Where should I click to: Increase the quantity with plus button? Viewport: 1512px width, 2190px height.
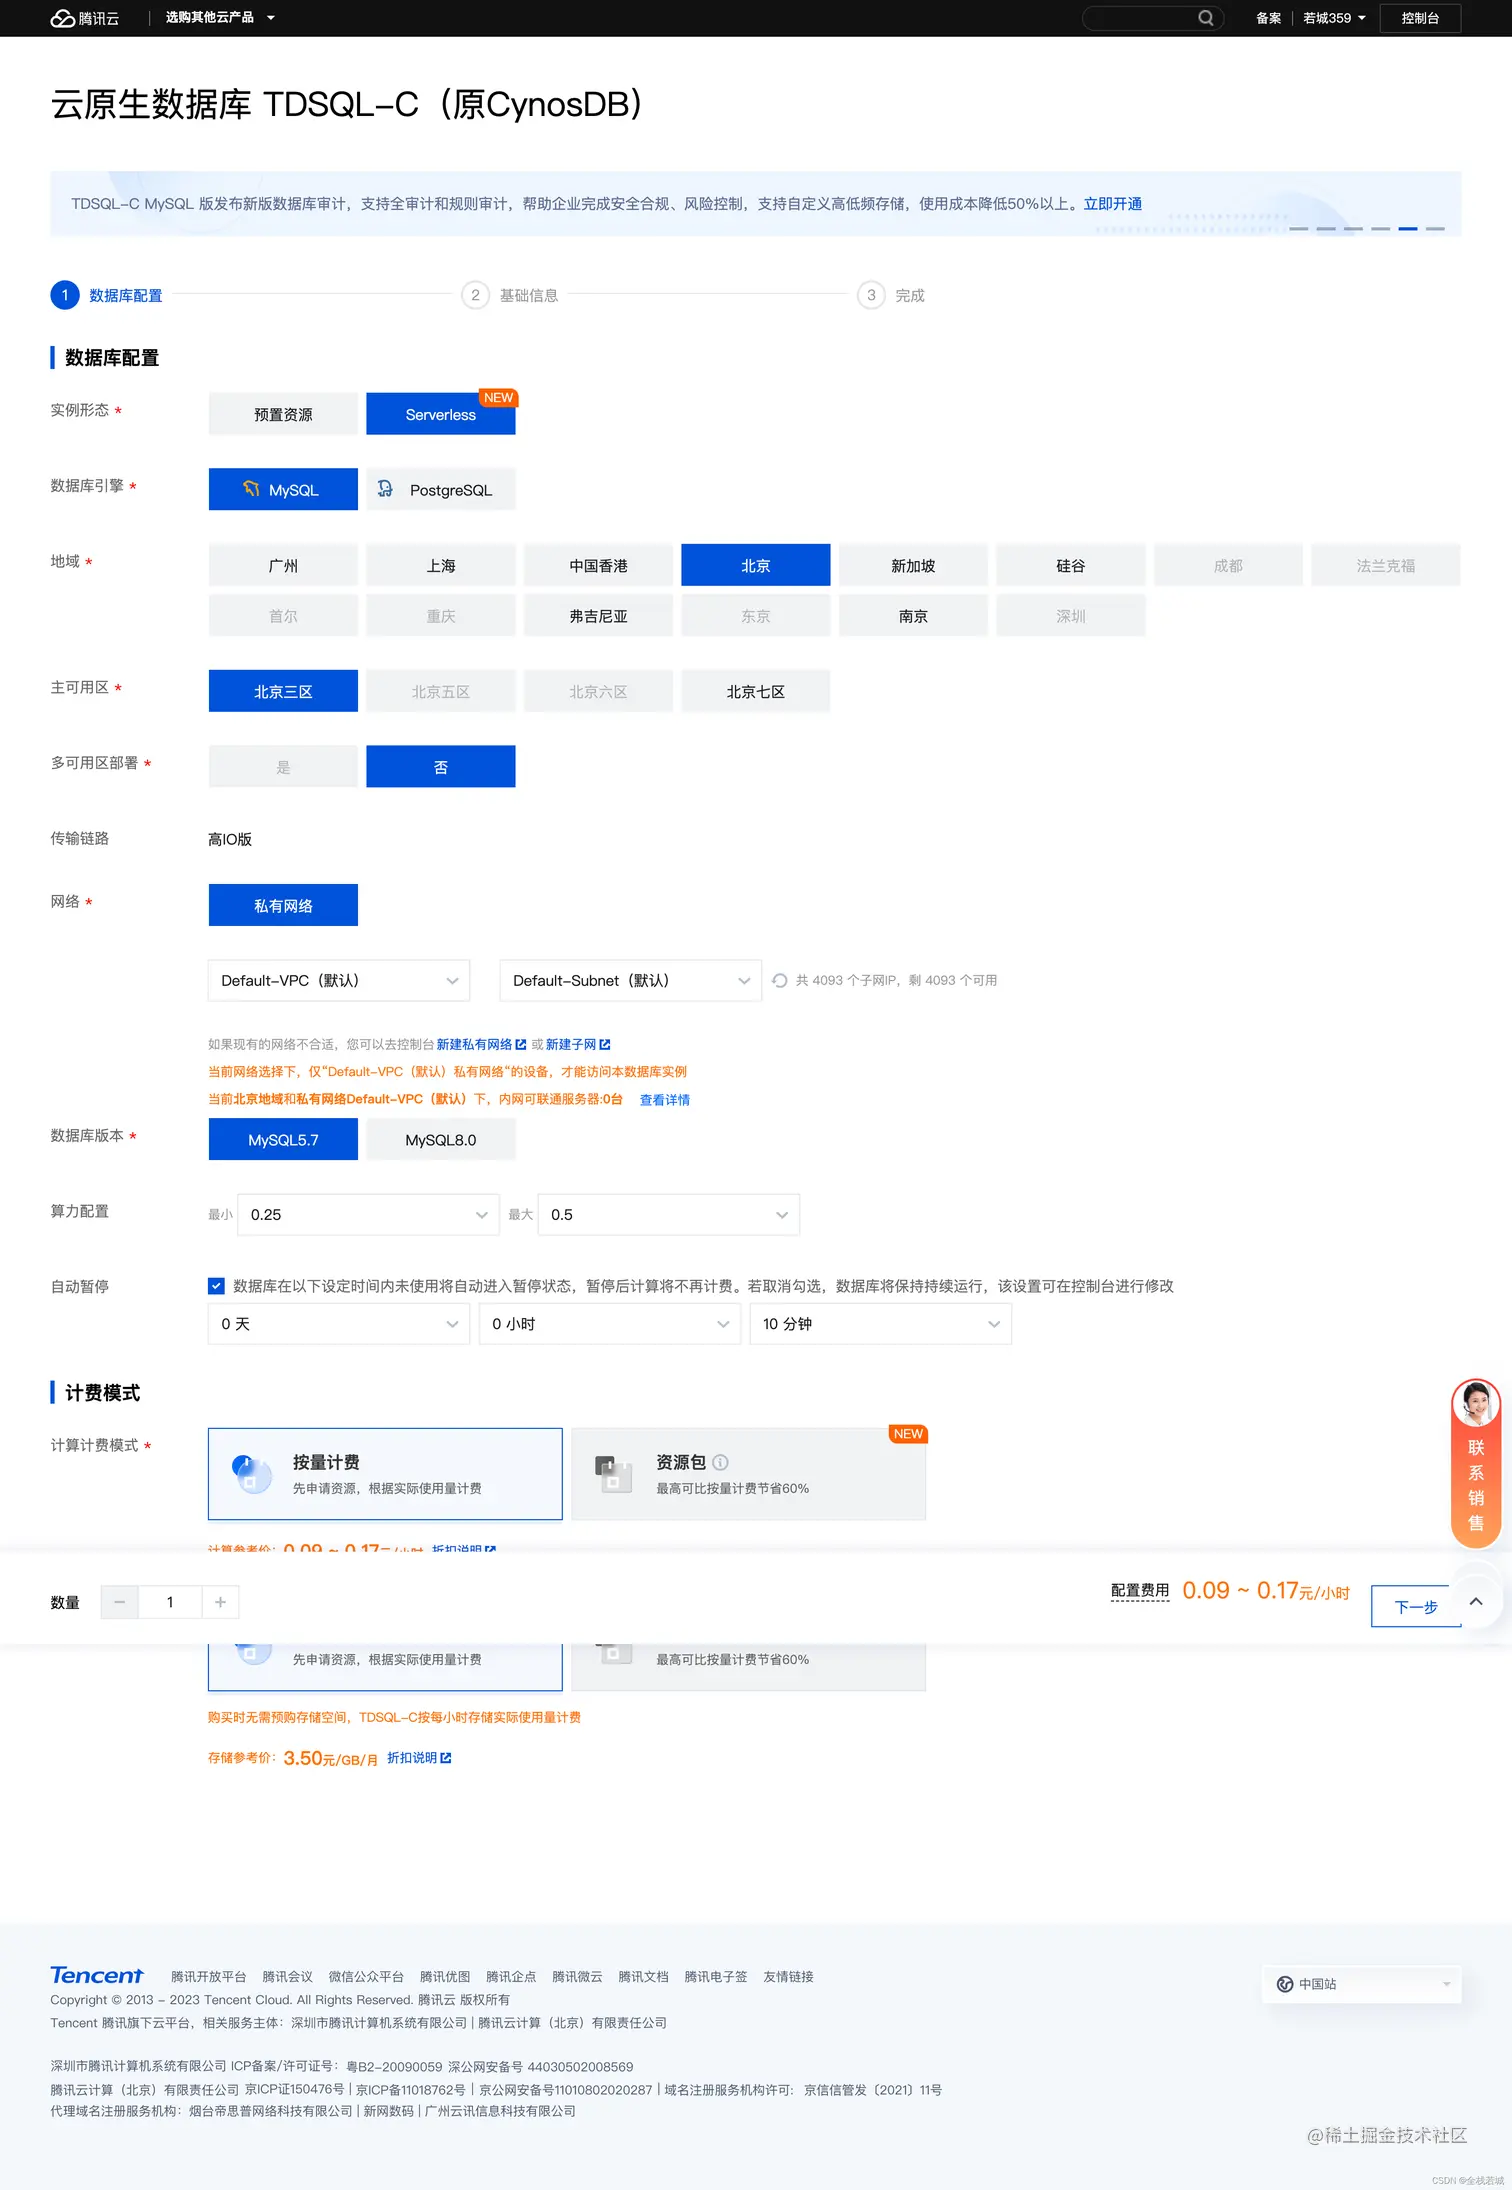point(220,1603)
